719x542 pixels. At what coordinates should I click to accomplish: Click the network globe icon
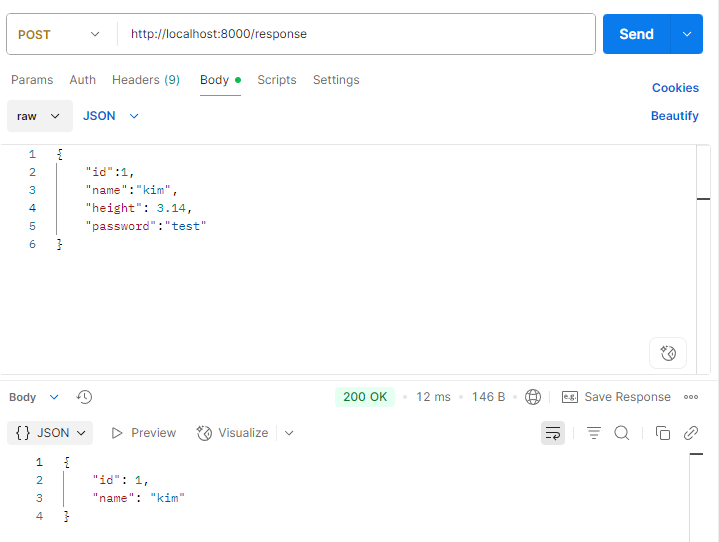click(x=532, y=397)
